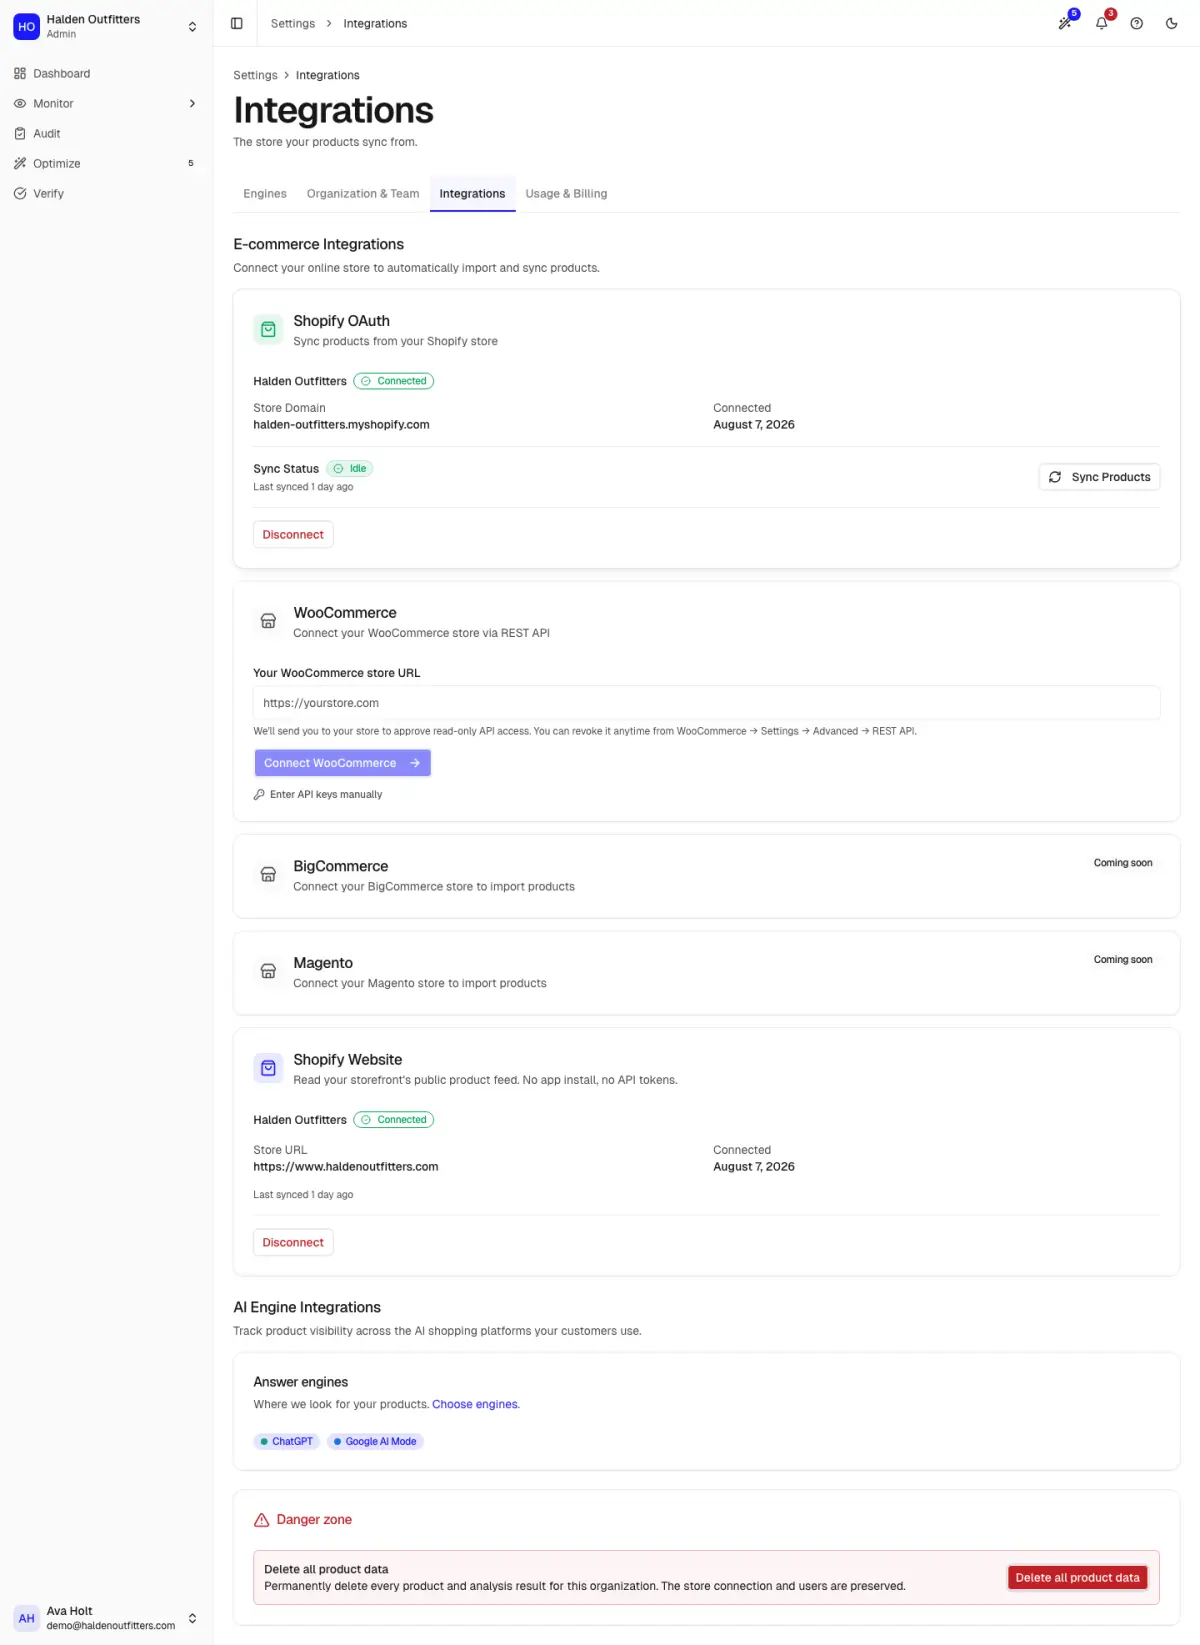The height and width of the screenshot is (1645, 1200).
Task: Click Shopify OAuth Connected status badge
Action: point(394,381)
